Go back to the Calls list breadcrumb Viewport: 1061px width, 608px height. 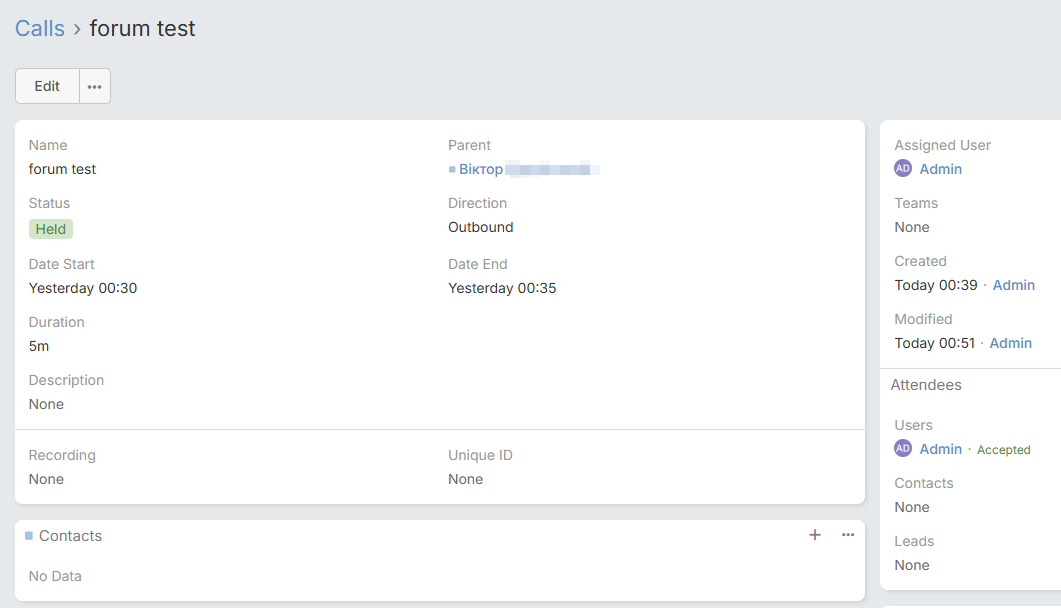click(40, 29)
